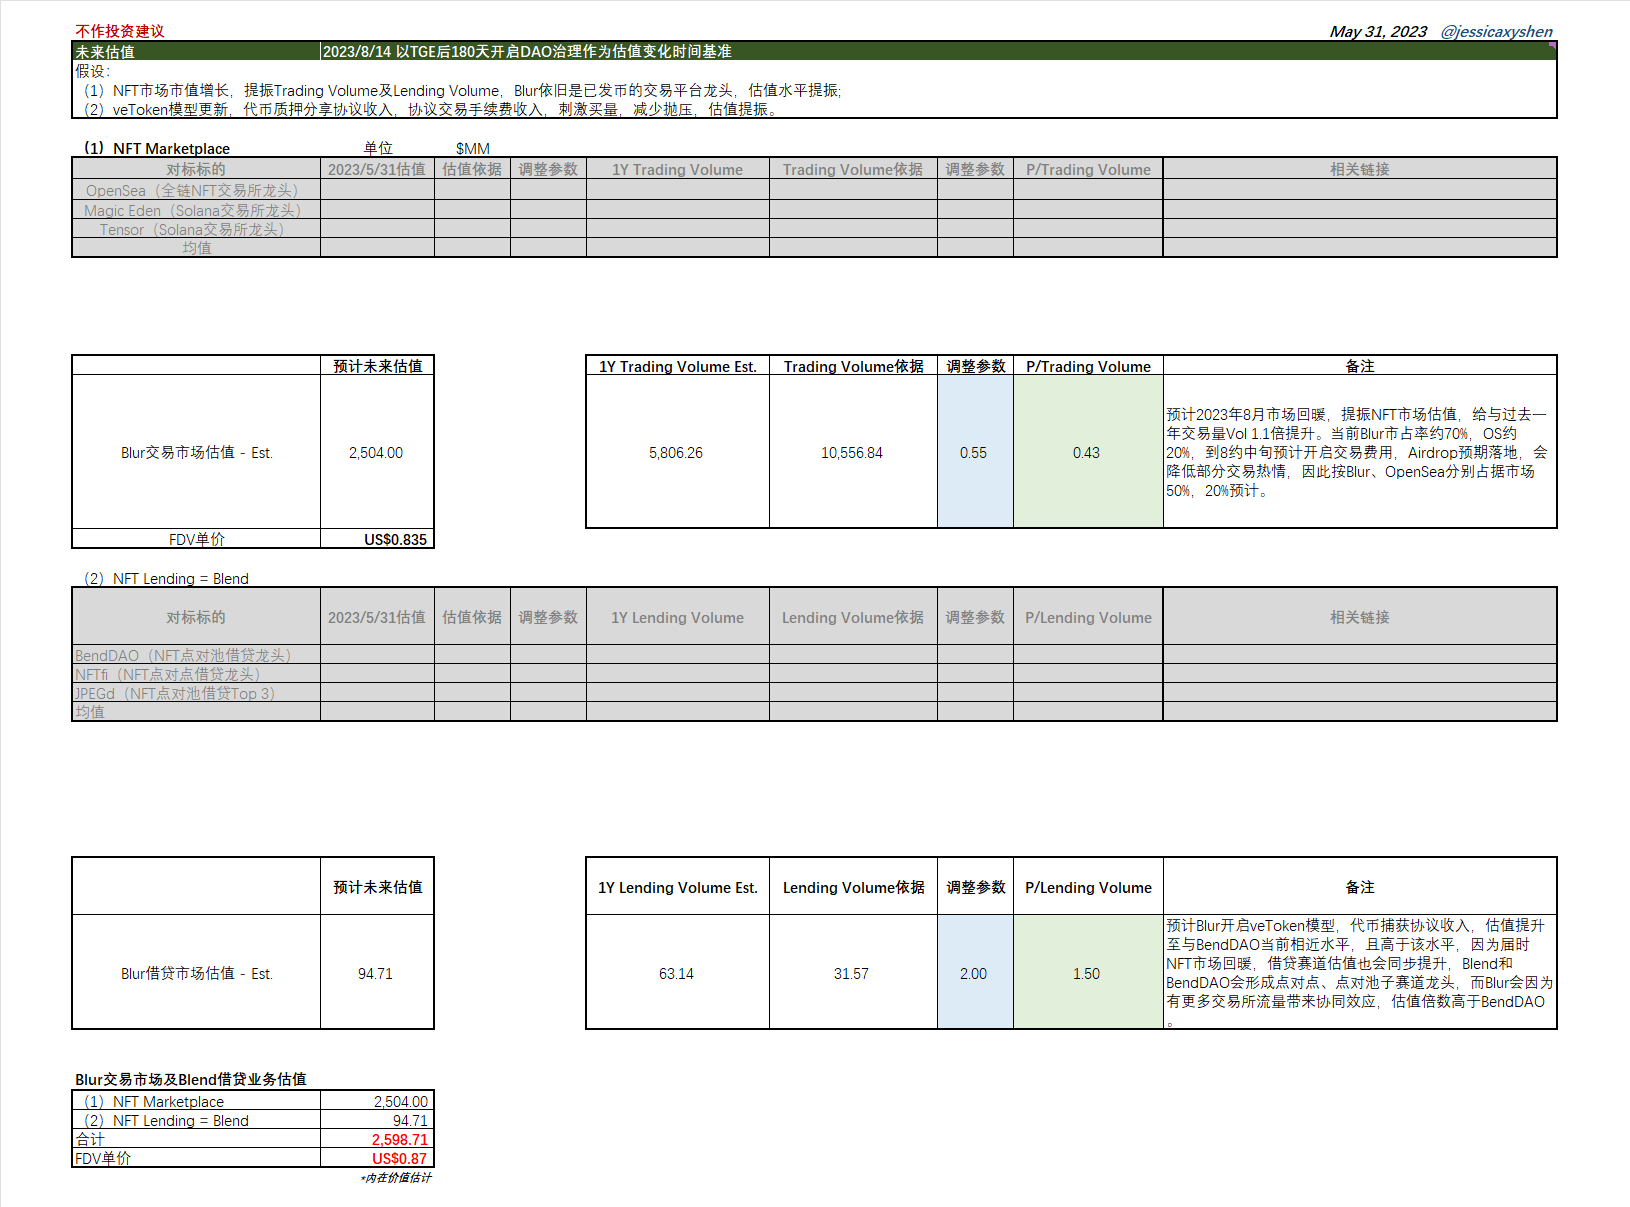Click the 'P/Lending Volume' grey column header
This screenshot has height=1207, width=1630.
coord(1088,617)
